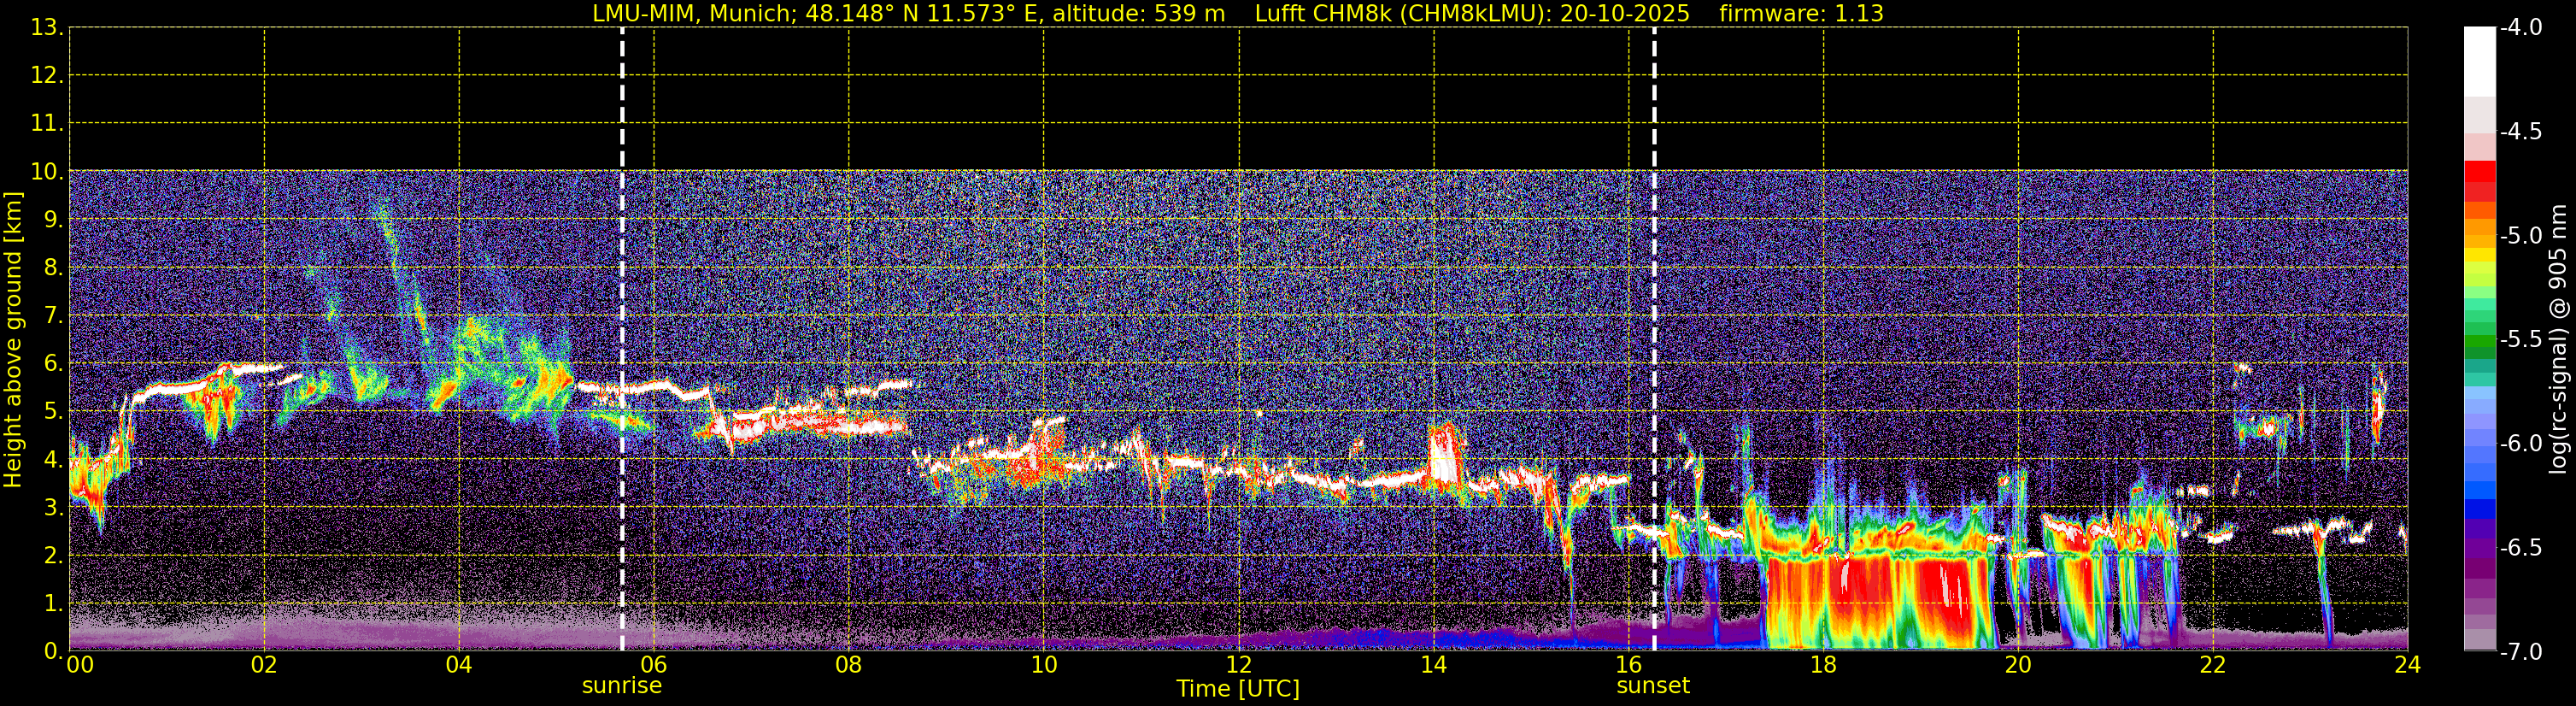Click the '16' time axis tick label
Viewport: 2576px width, 706px height.
click(1629, 665)
